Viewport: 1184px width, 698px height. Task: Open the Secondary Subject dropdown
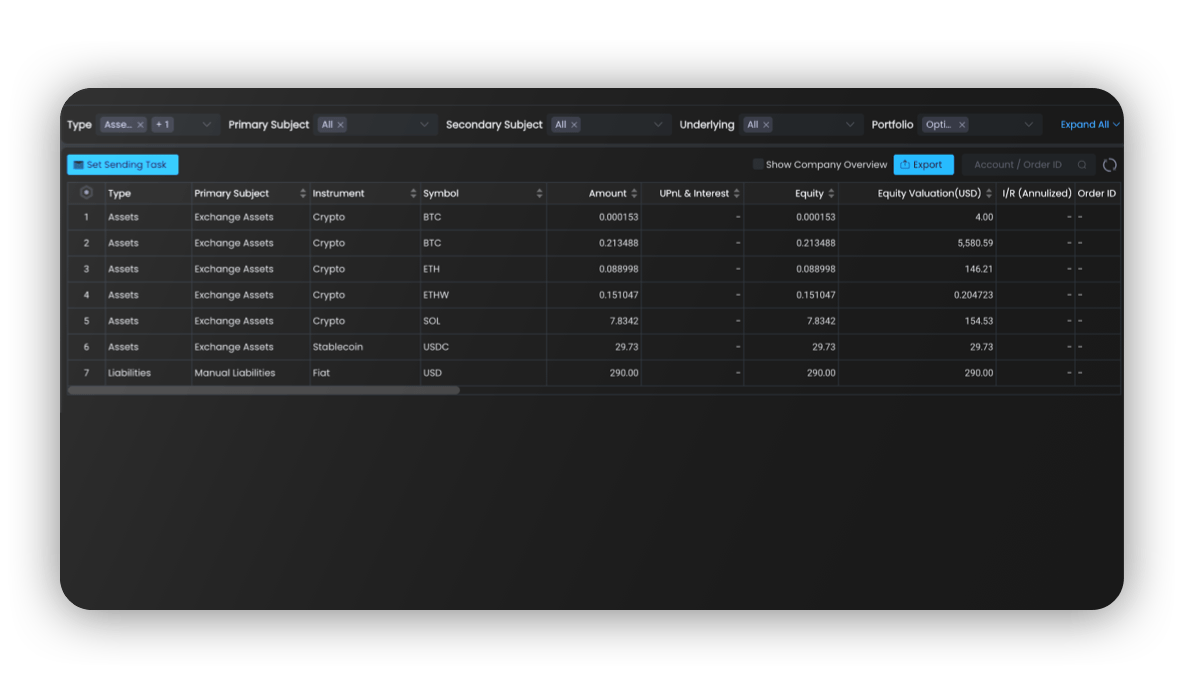coord(658,125)
